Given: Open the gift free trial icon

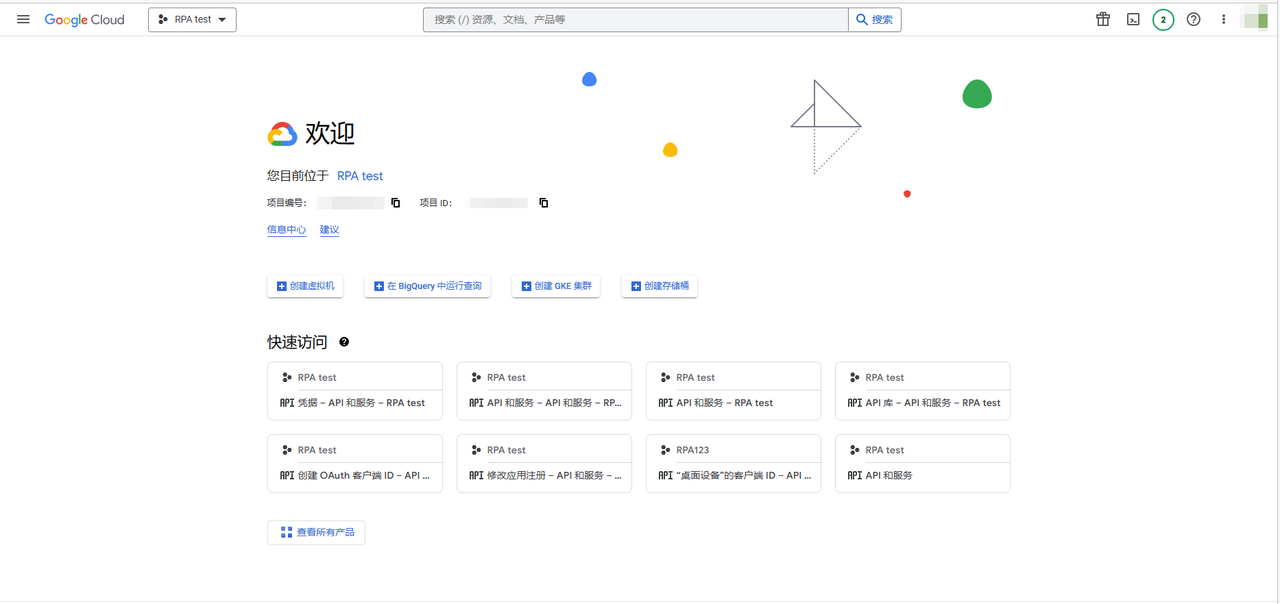Looking at the screenshot, I should click(x=1103, y=19).
